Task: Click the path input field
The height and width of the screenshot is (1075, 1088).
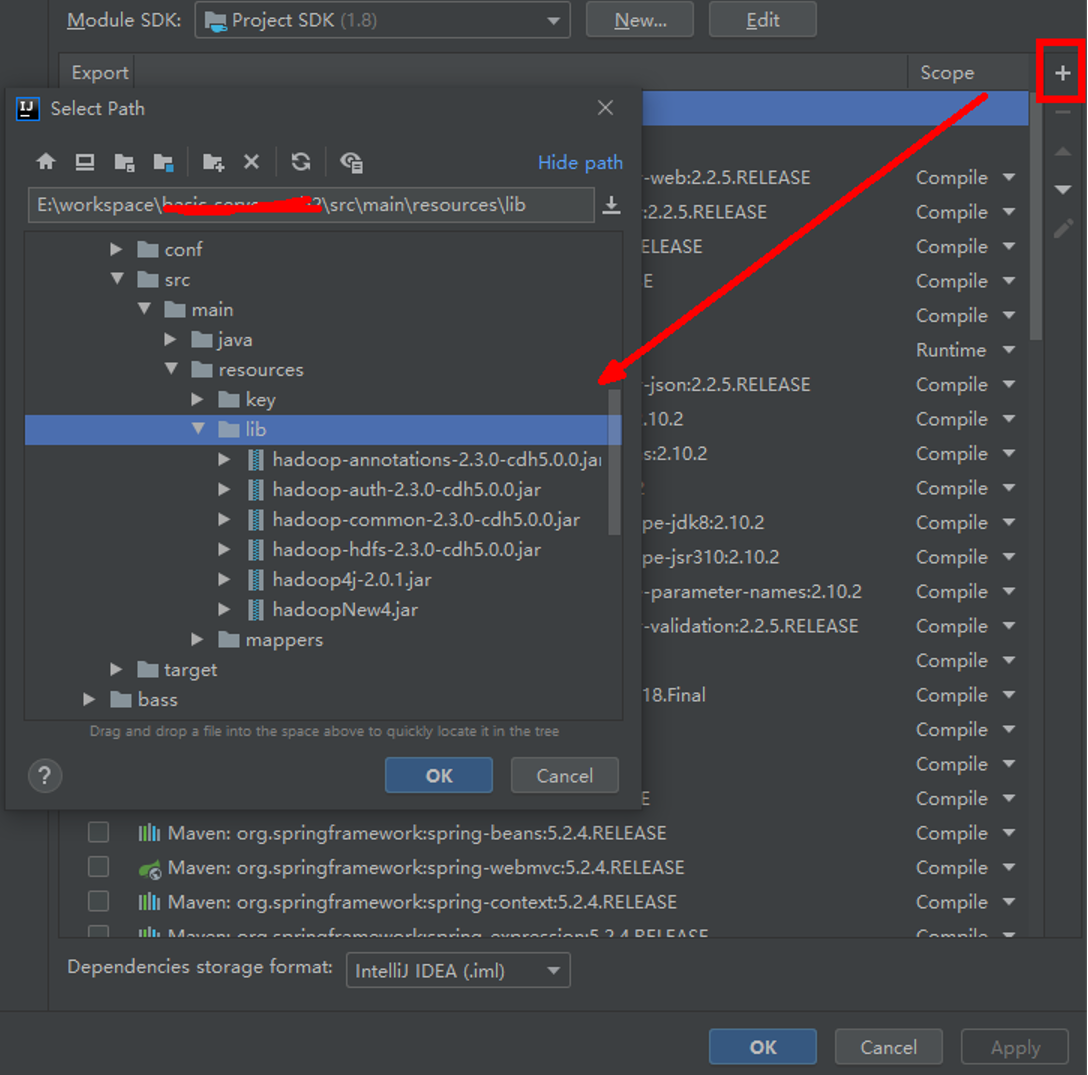Action: click(311, 205)
